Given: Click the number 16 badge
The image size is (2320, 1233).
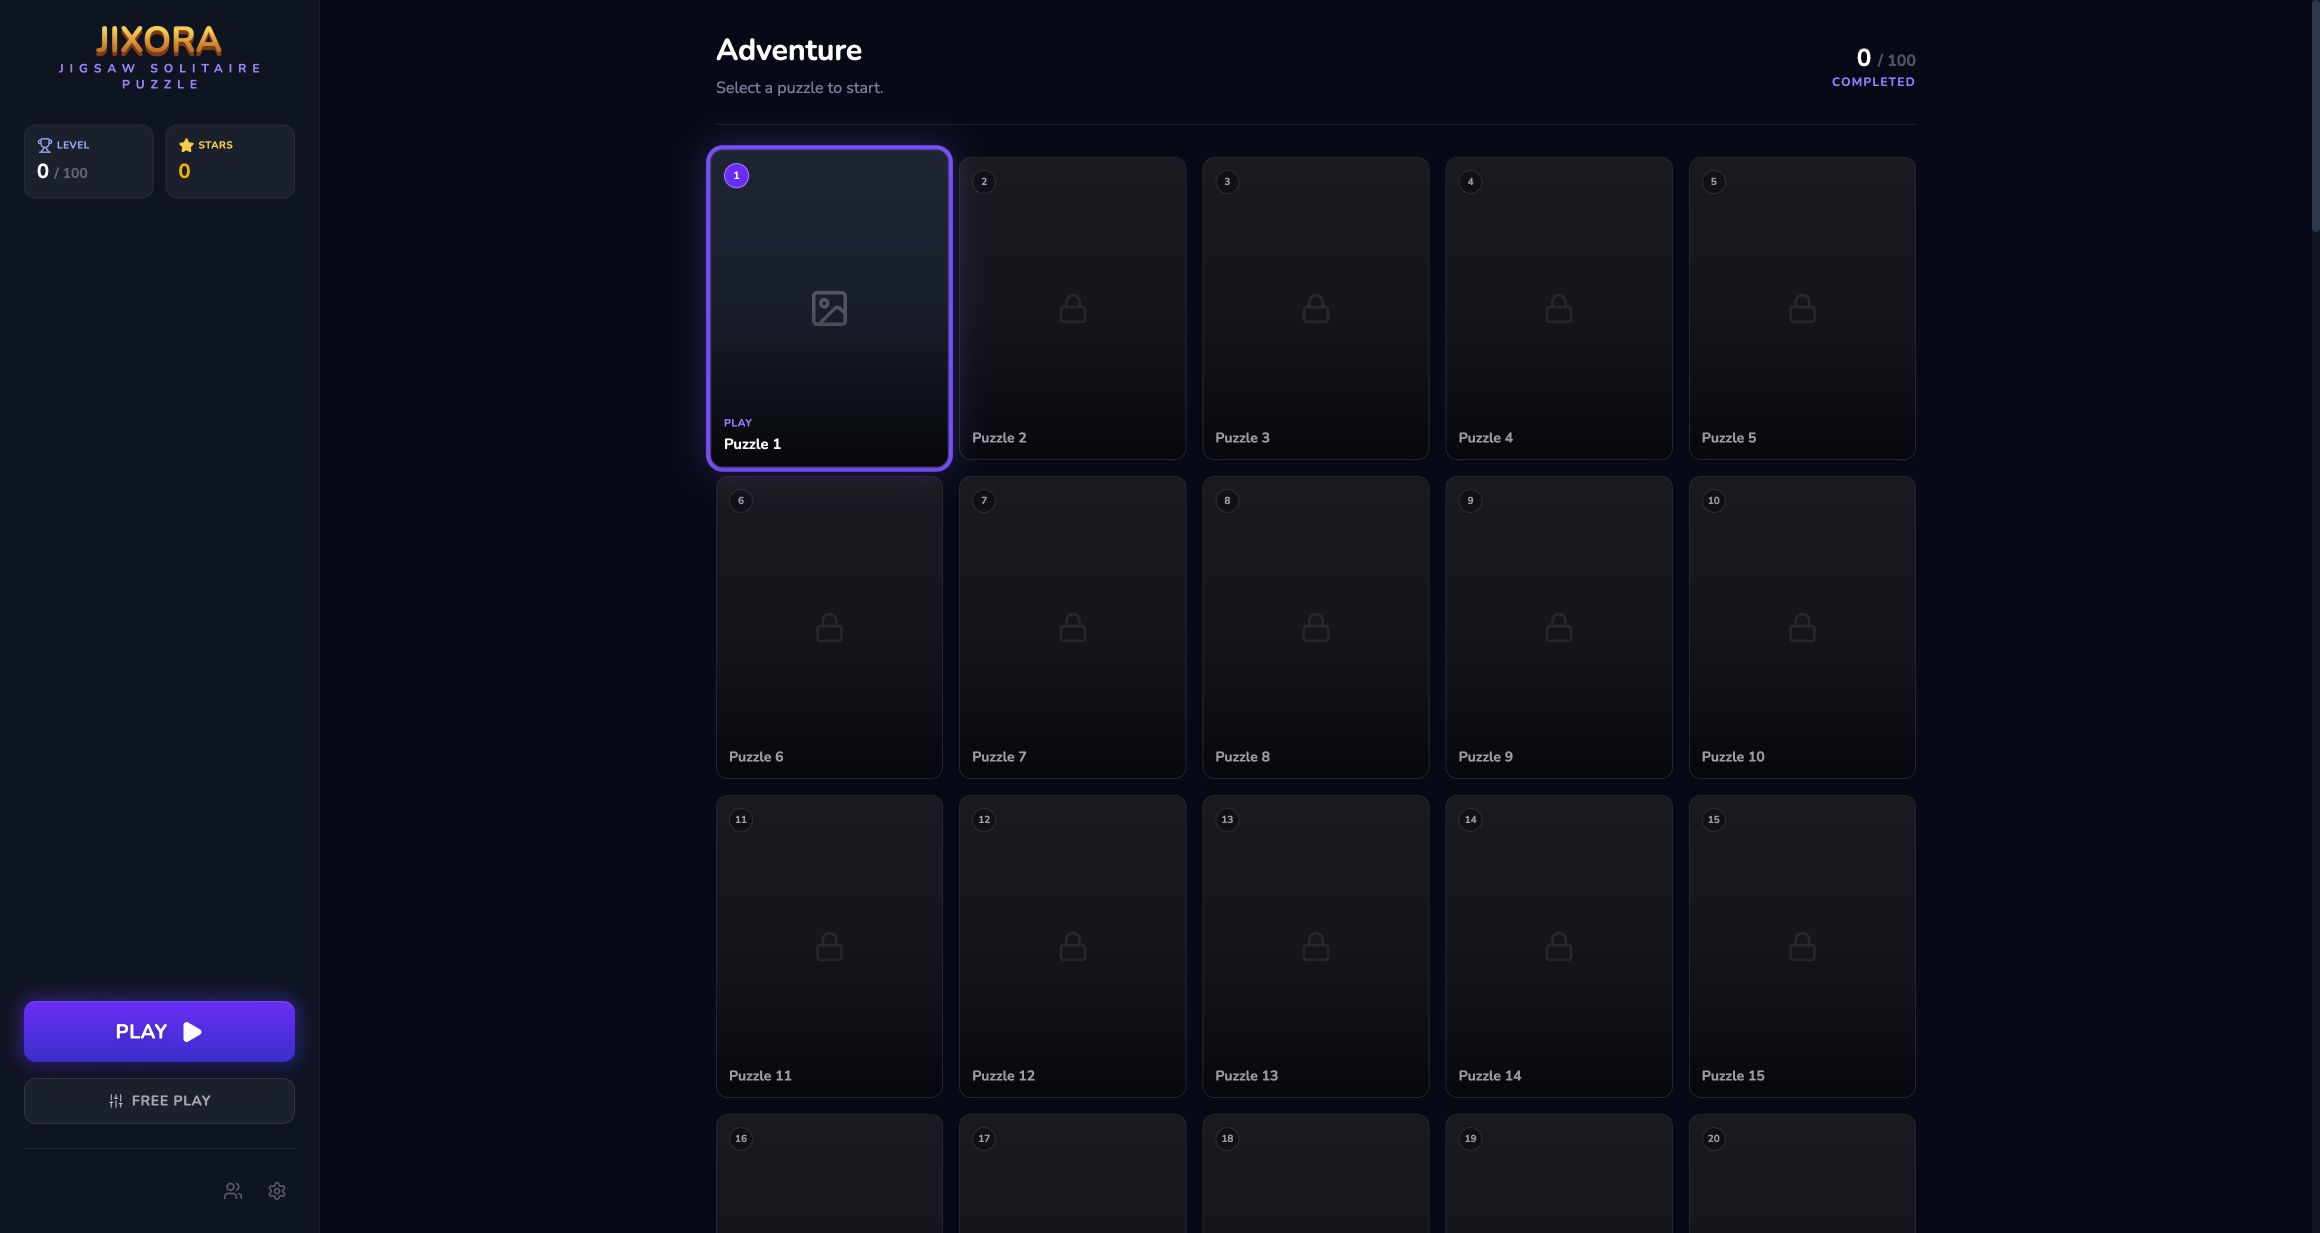Looking at the screenshot, I should click(x=741, y=1139).
